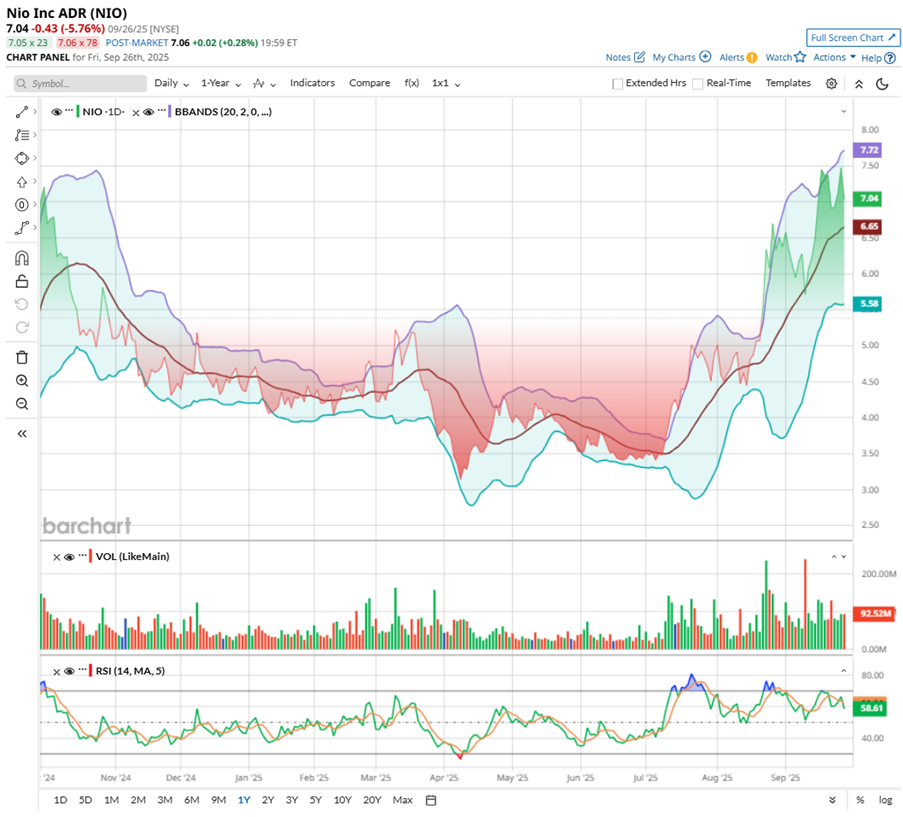Remove the VOL indicator pane
Image resolution: width=903 pixels, height=817 pixels.
[x=56, y=557]
